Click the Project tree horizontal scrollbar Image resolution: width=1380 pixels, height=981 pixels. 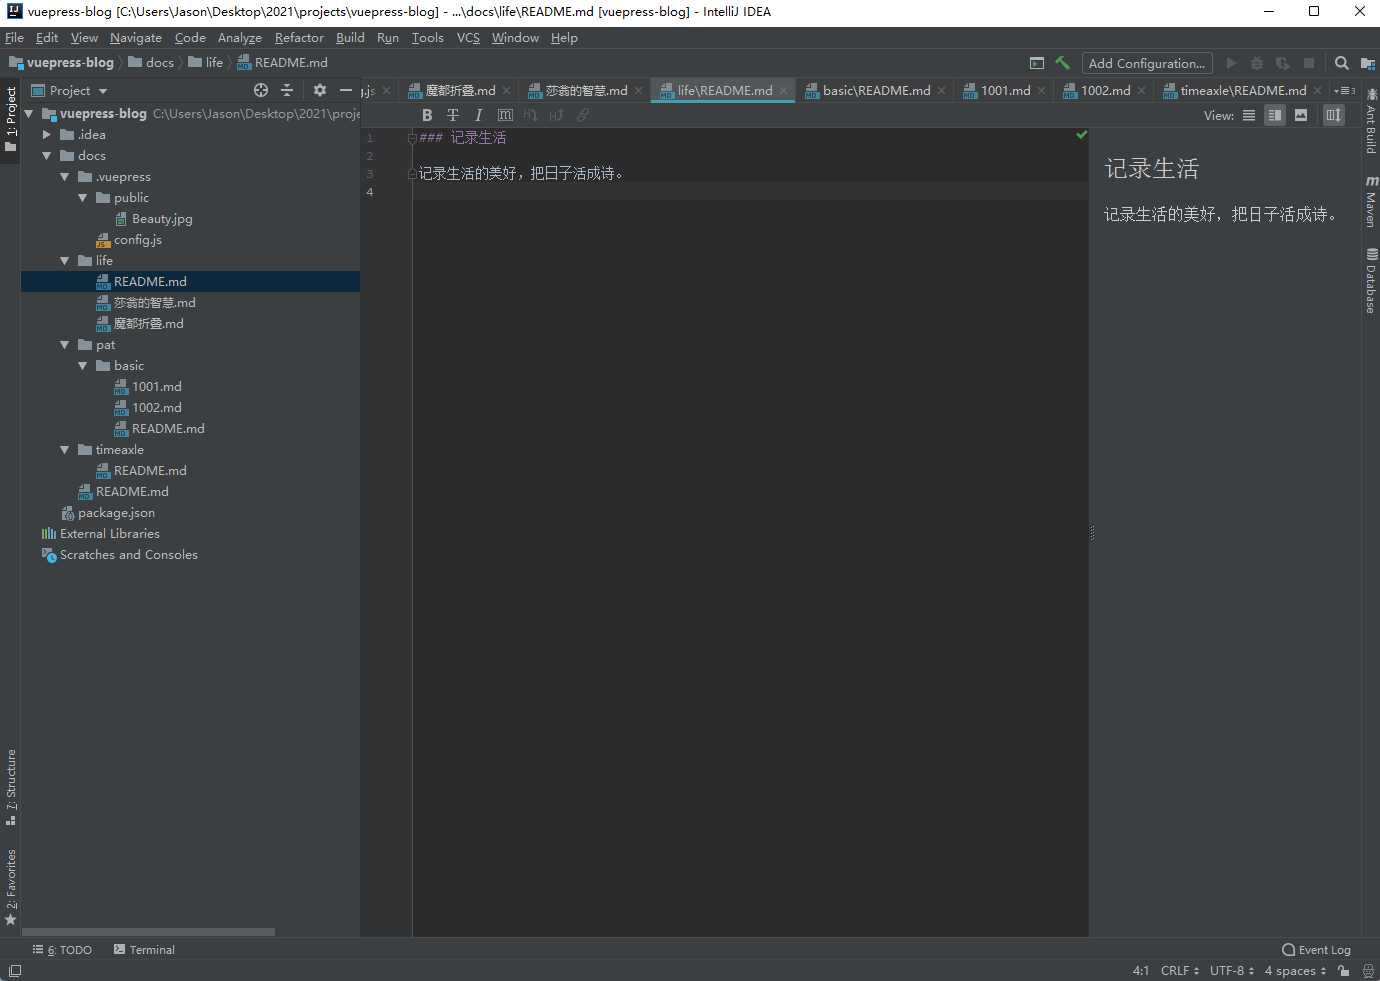pyautogui.click(x=150, y=932)
